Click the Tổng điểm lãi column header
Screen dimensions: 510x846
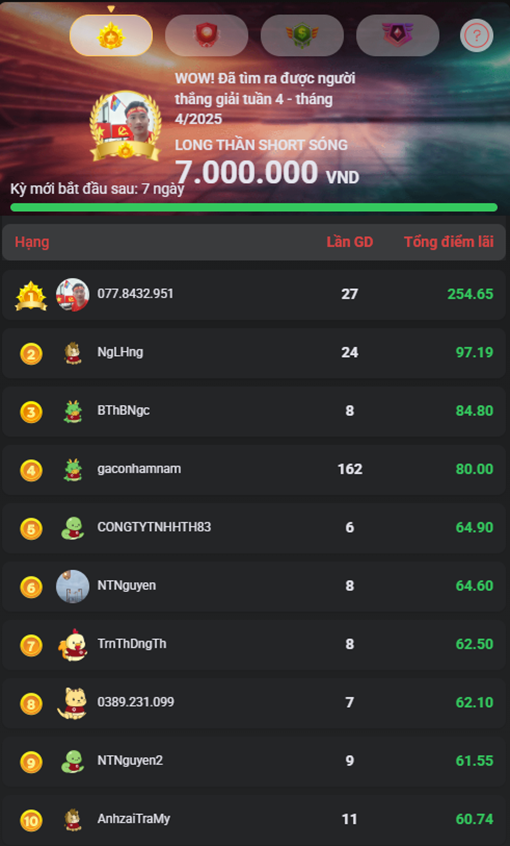pos(449,242)
